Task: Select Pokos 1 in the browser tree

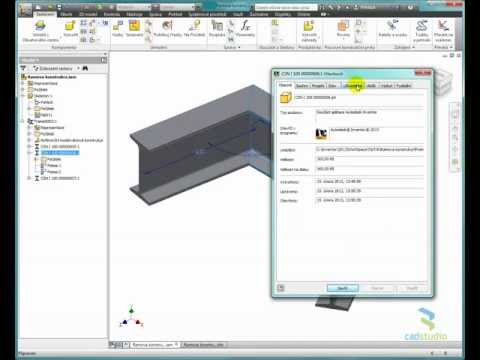Action: (x=54, y=166)
